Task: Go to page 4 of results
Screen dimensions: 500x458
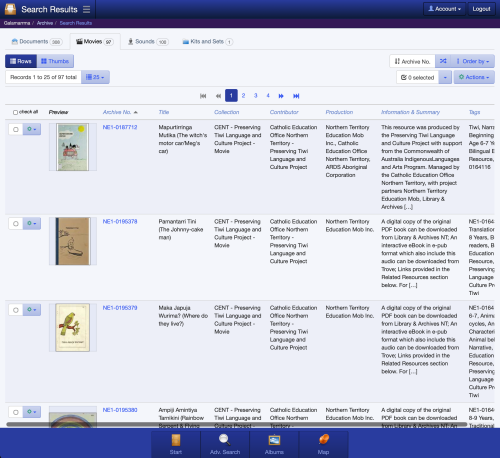Action: pyautogui.click(x=268, y=96)
